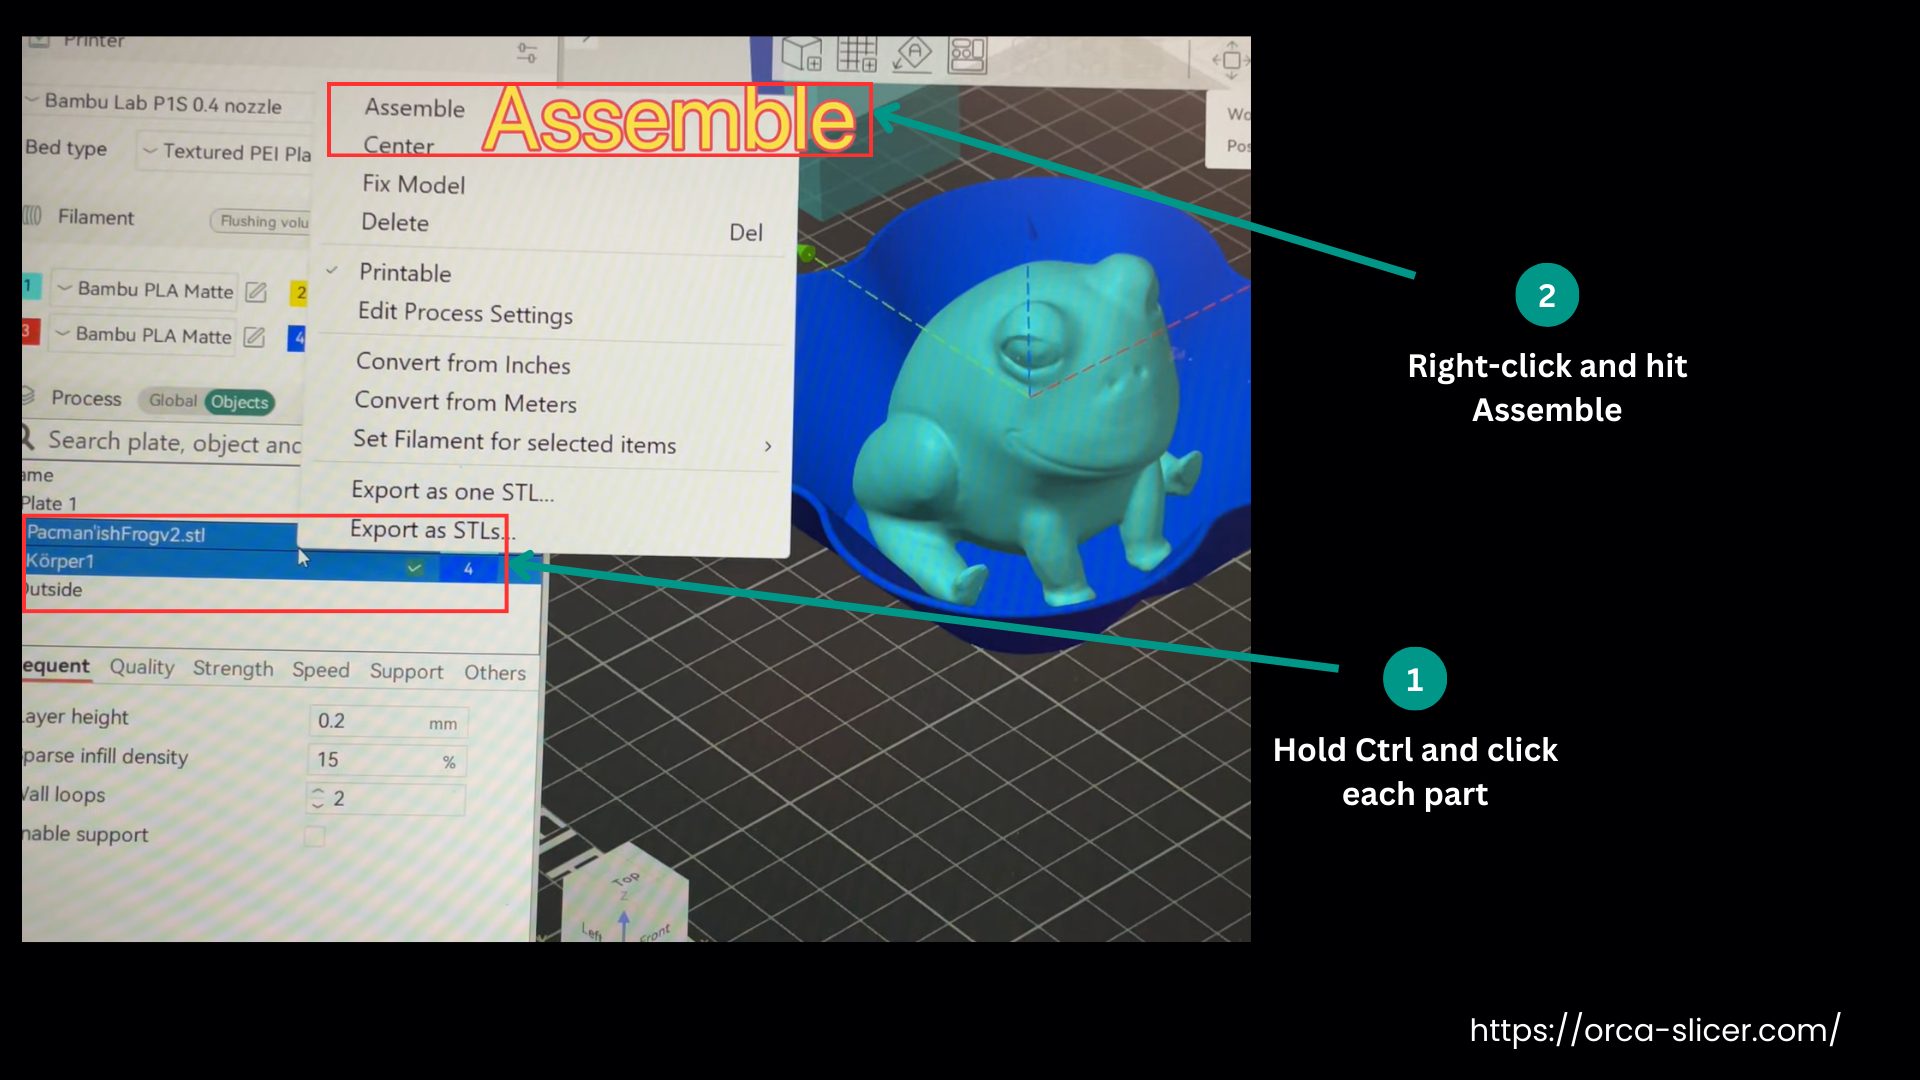Switch Process mode to Objects
Viewport: 1920px width, 1080px height.
coord(239,402)
